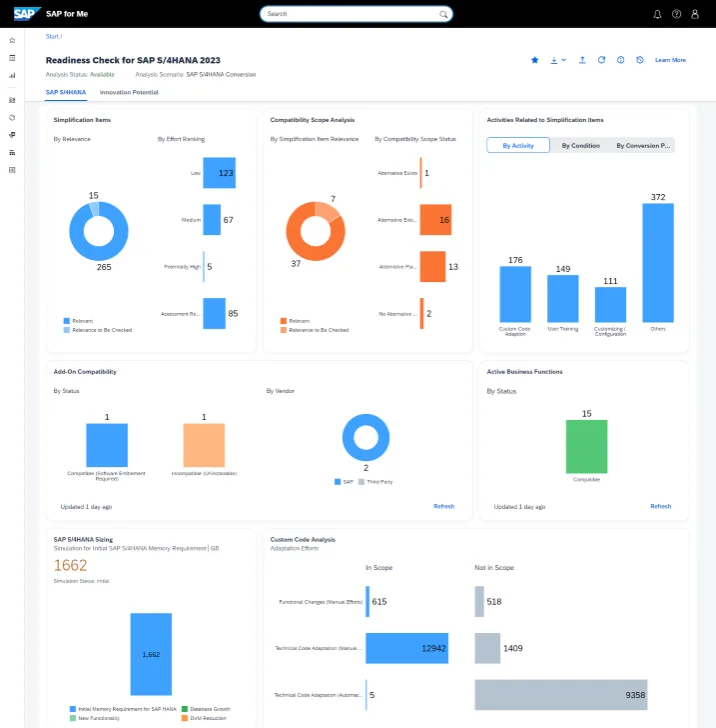Image resolution: width=716 pixels, height=728 pixels.
Task: Select the By Activity segment
Action: (518, 145)
